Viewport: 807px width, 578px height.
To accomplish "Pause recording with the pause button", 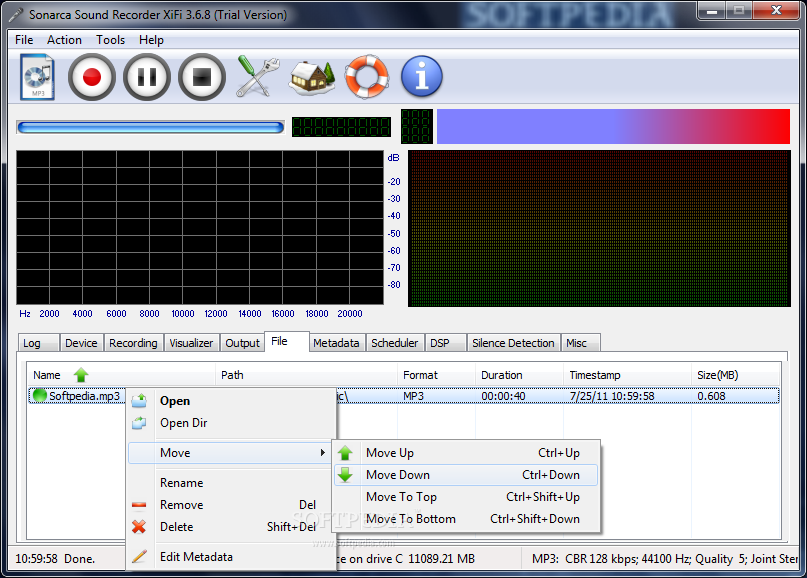I will pyautogui.click(x=147, y=77).
